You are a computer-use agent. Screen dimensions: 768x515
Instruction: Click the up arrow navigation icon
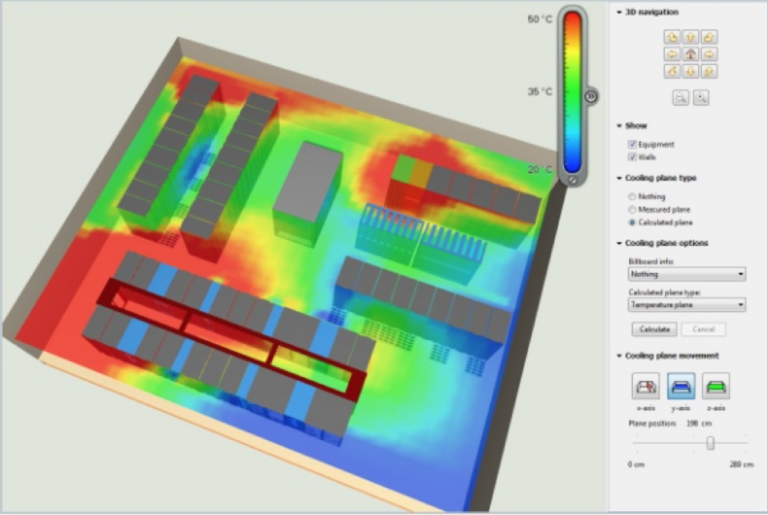click(688, 37)
